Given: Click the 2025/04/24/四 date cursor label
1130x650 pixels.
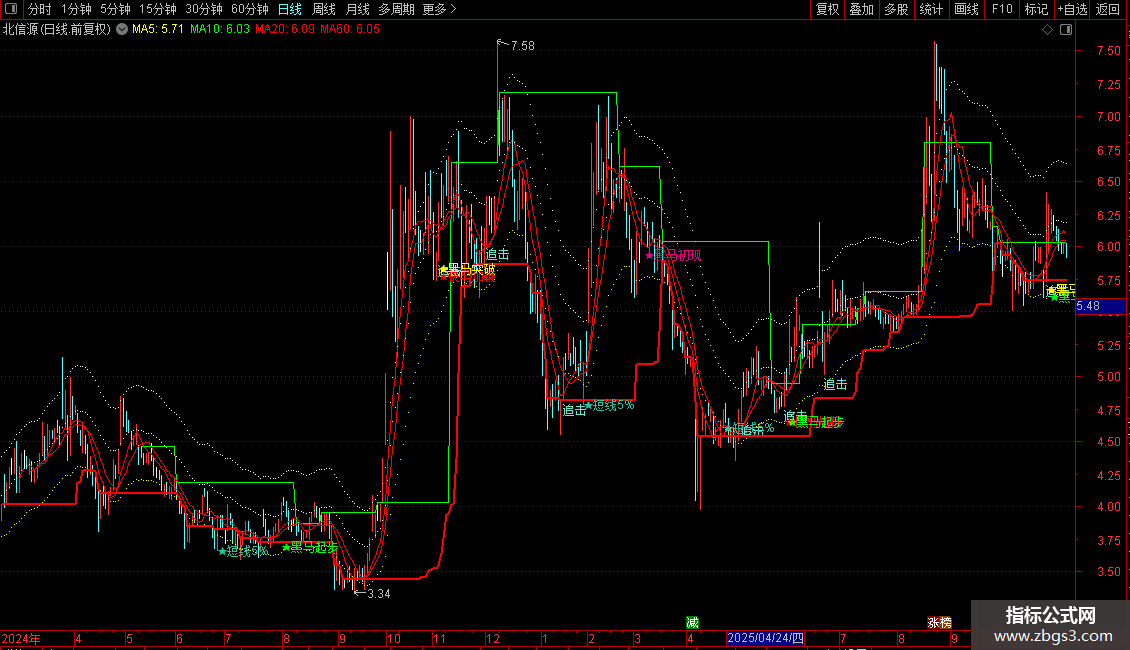Looking at the screenshot, I should coord(765,638).
